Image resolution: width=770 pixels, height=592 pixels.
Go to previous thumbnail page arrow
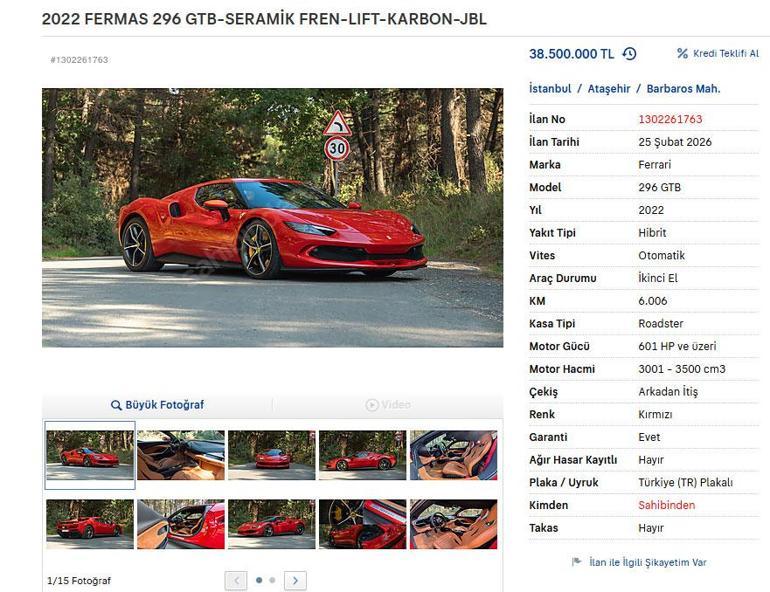click(236, 581)
